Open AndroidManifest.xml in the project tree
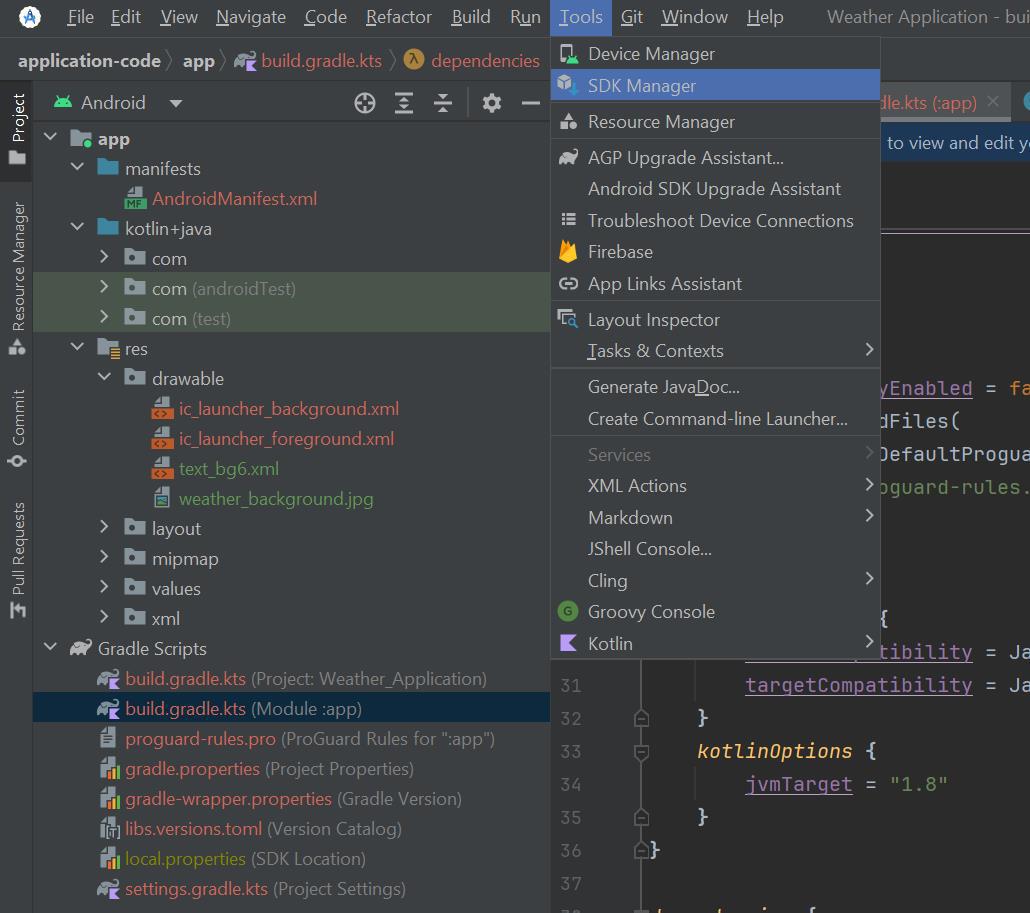Screen dimensions: 1030x913 (234, 199)
